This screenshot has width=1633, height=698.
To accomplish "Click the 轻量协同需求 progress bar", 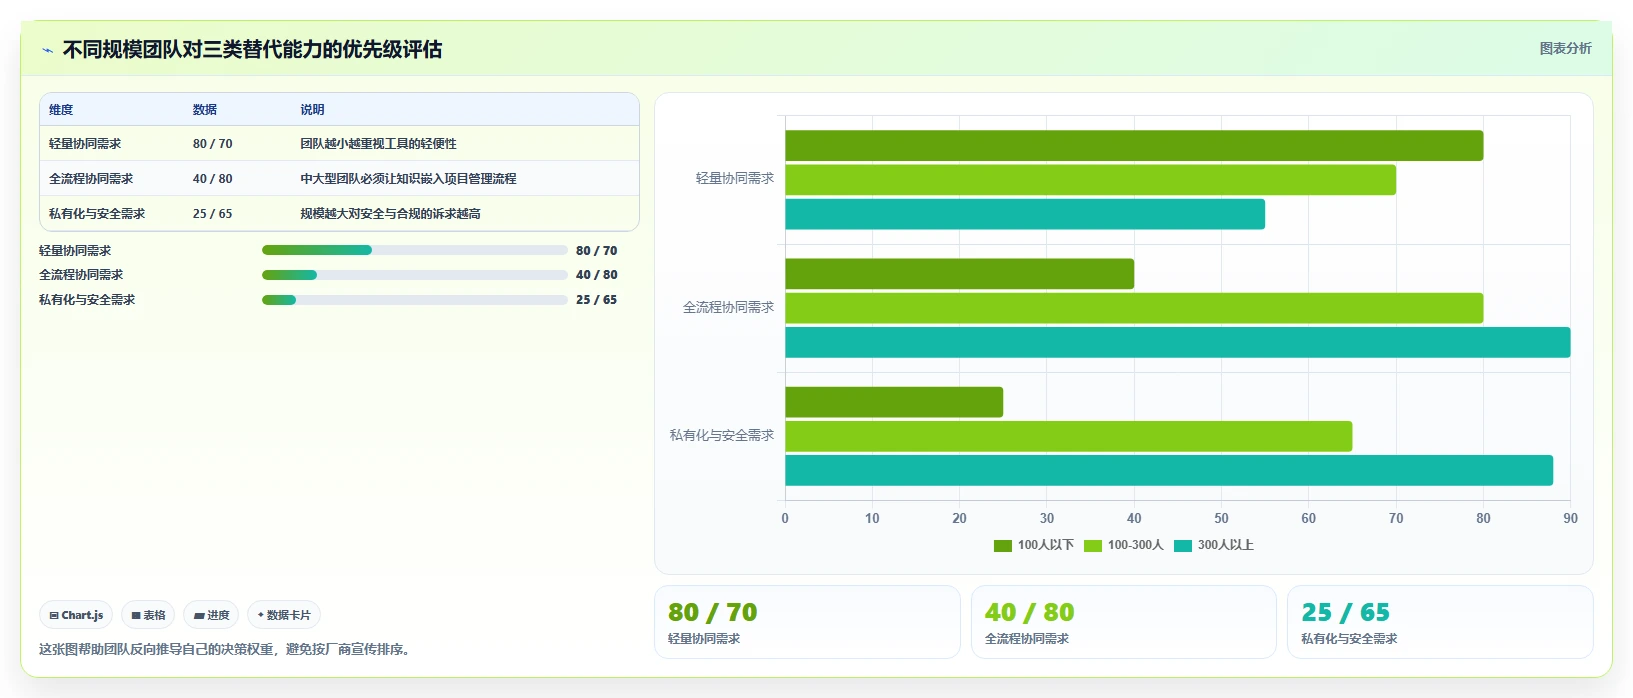I will point(415,250).
